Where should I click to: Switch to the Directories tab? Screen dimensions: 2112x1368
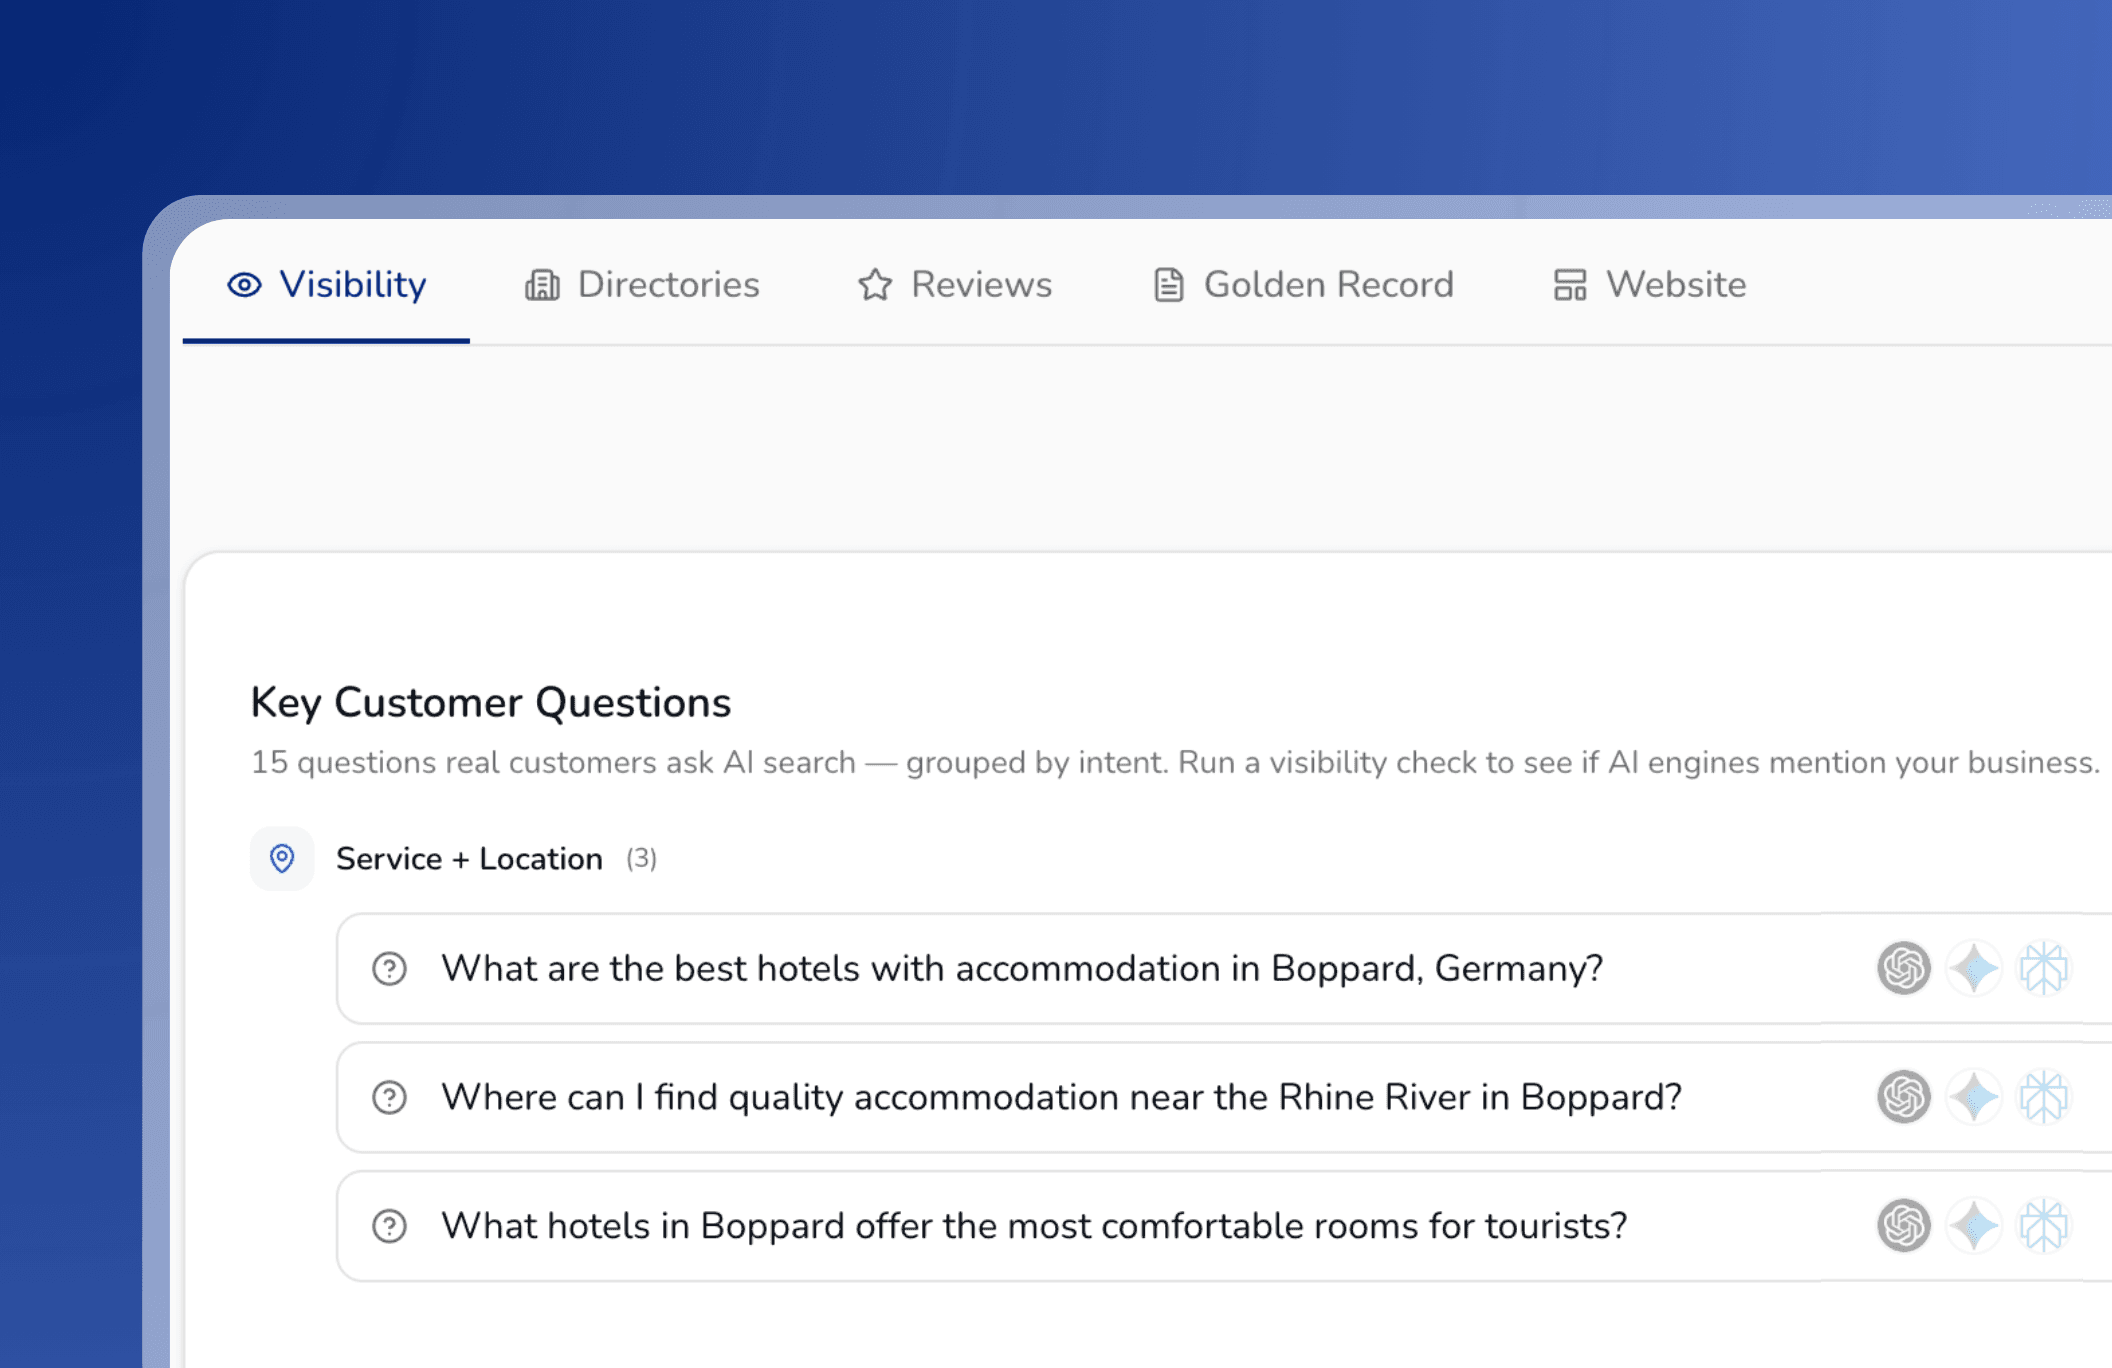(642, 285)
